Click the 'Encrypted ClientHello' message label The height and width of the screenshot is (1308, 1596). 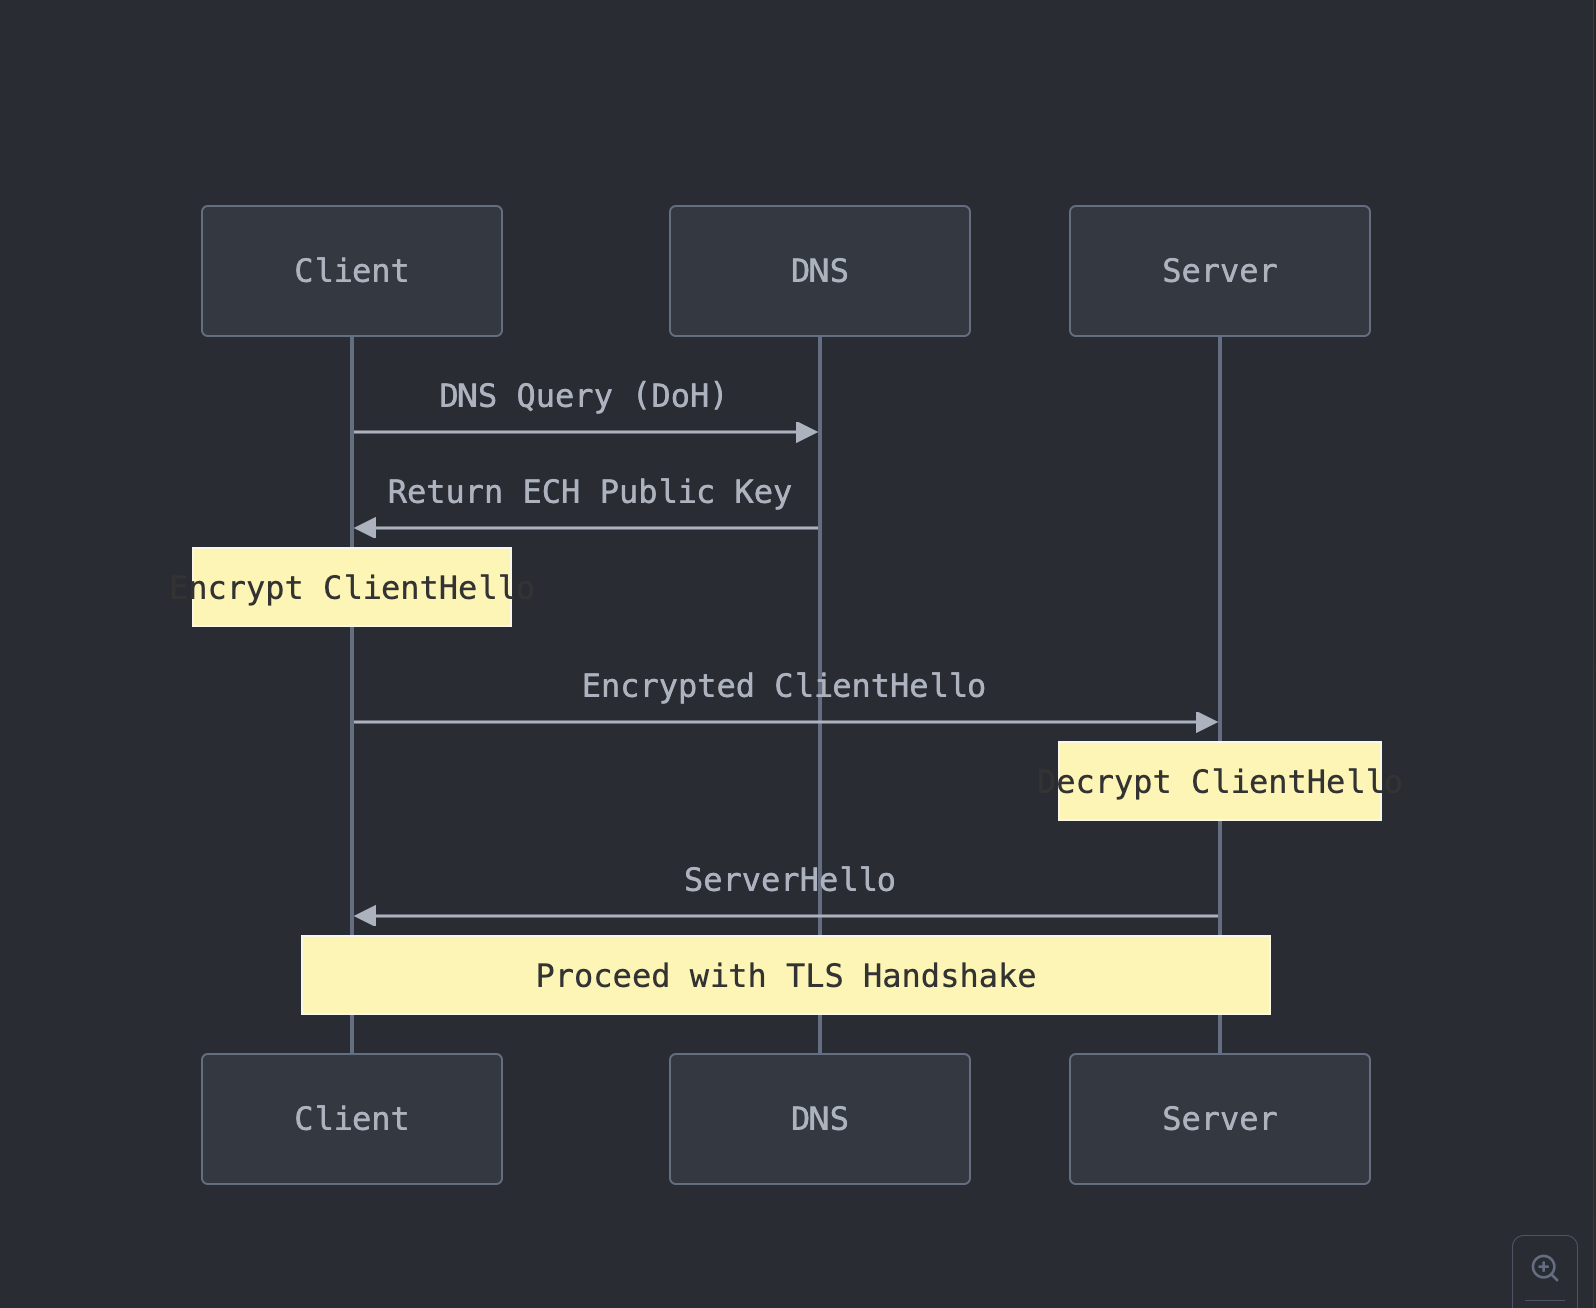point(784,686)
